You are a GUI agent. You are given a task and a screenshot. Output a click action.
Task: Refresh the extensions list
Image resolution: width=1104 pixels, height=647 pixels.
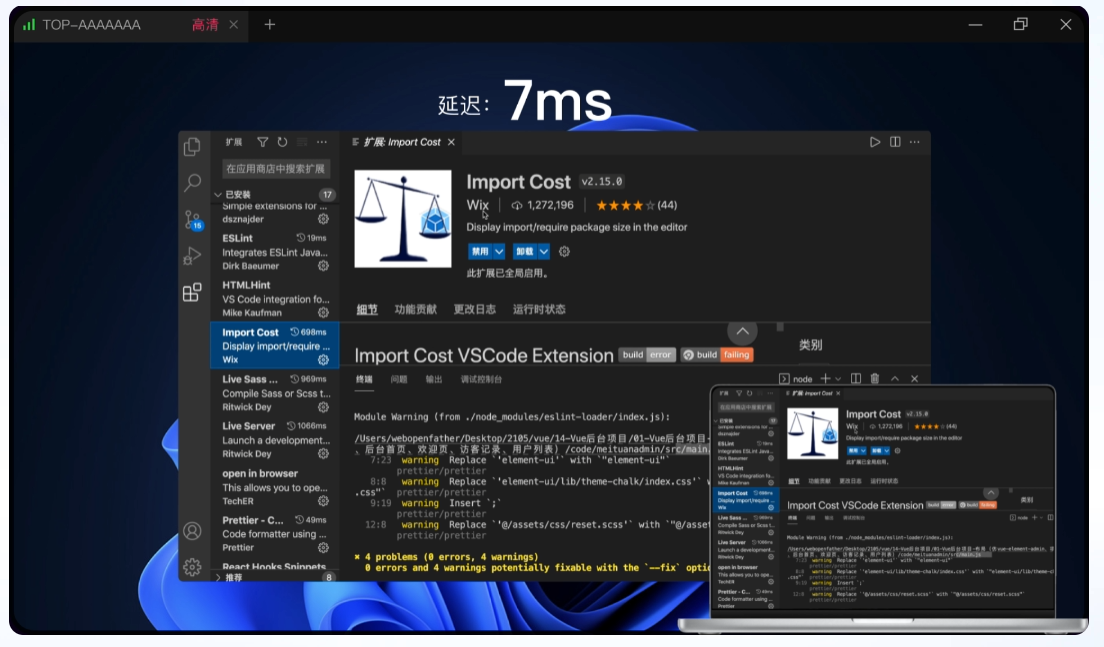click(283, 143)
